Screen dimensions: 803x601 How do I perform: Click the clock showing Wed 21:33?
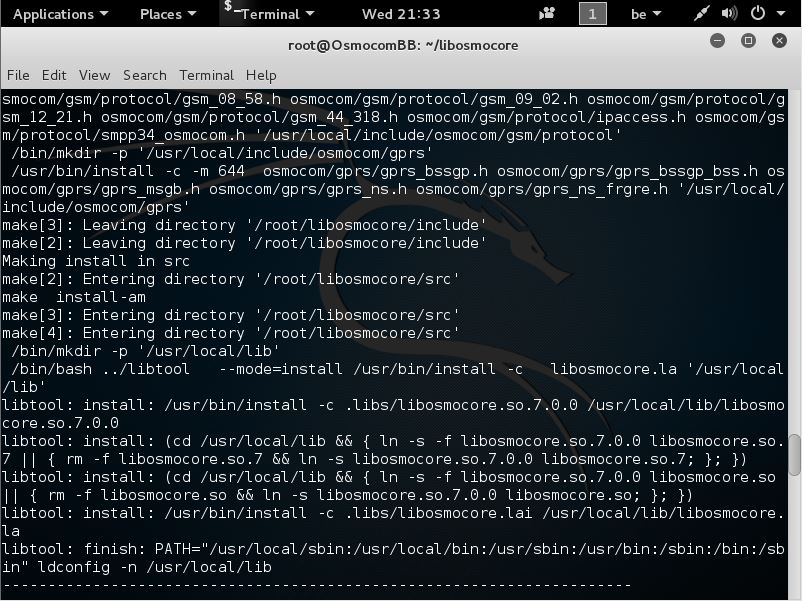pyautogui.click(x=401, y=14)
